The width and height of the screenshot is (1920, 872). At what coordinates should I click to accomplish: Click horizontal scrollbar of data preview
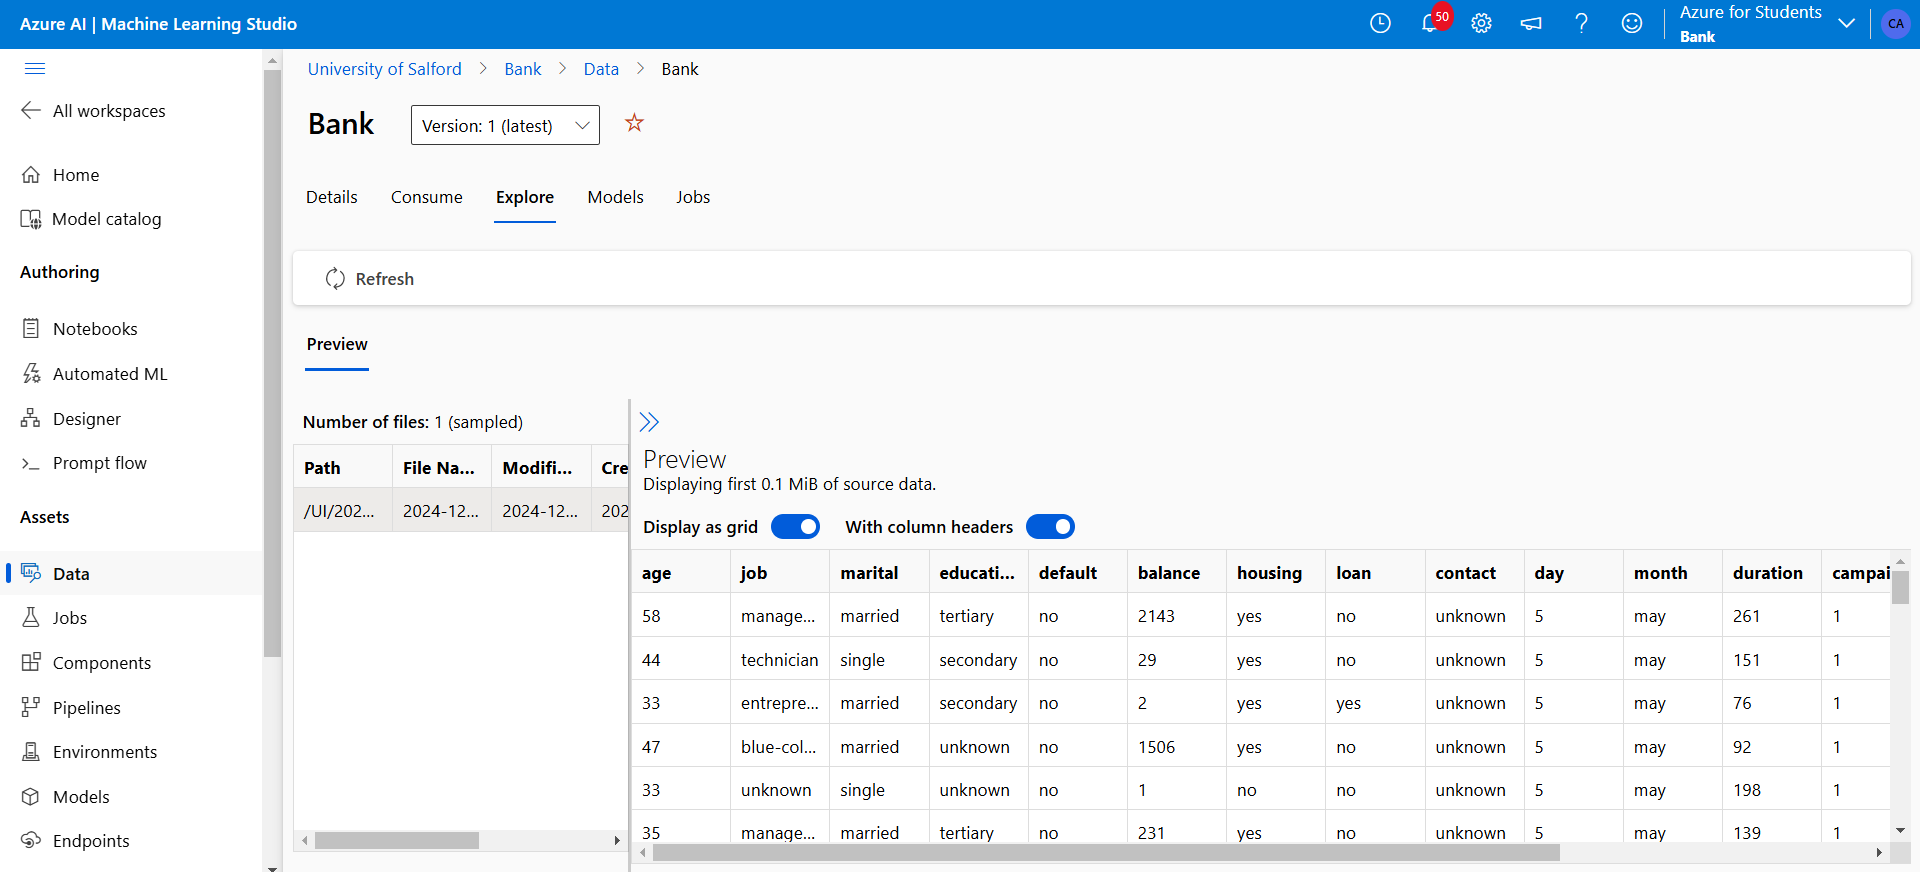pyautogui.click(x=1105, y=852)
